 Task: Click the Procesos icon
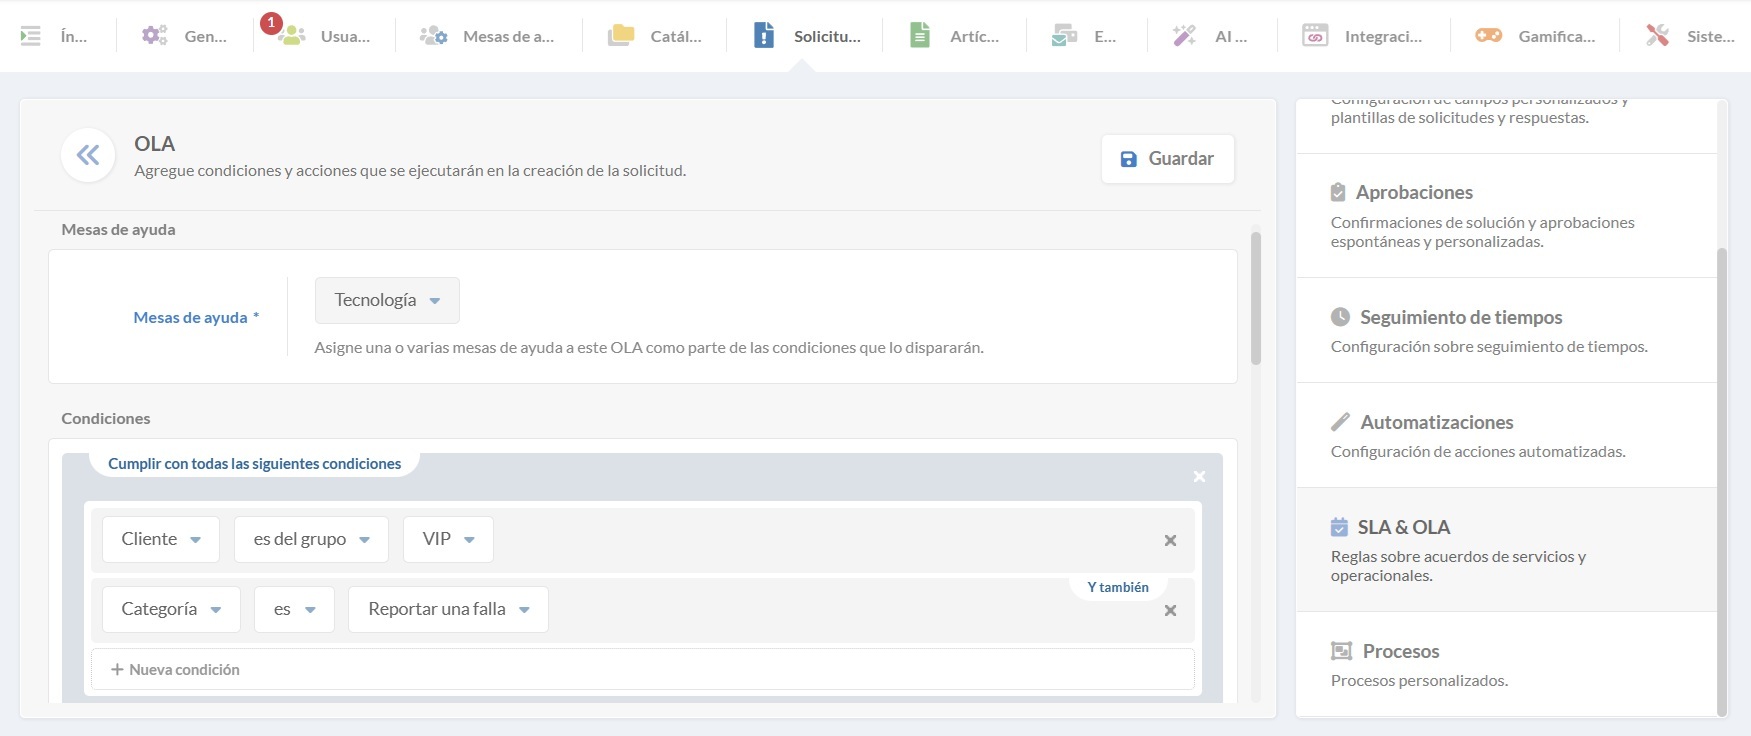click(1341, 651)
